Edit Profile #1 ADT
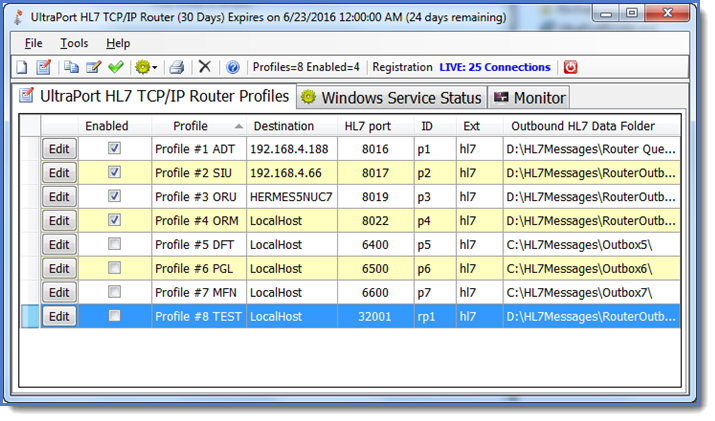Image resolution: width=715 pixels, height=421 pixels. [x=59, y=149]
